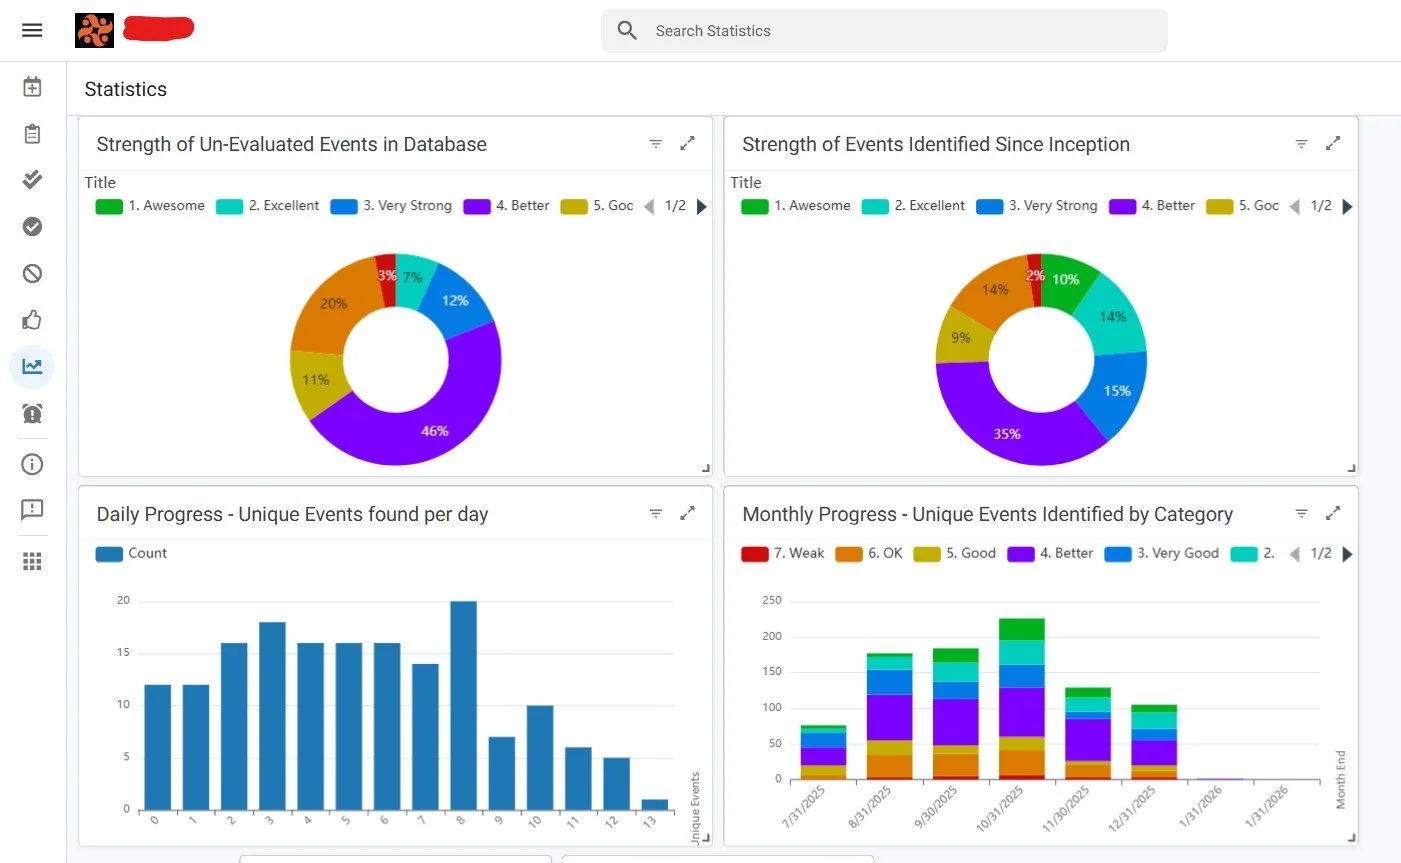Grab the Monthly Progress chart corner handle
The image size is (1401, 863).
tap(1351, 838)
